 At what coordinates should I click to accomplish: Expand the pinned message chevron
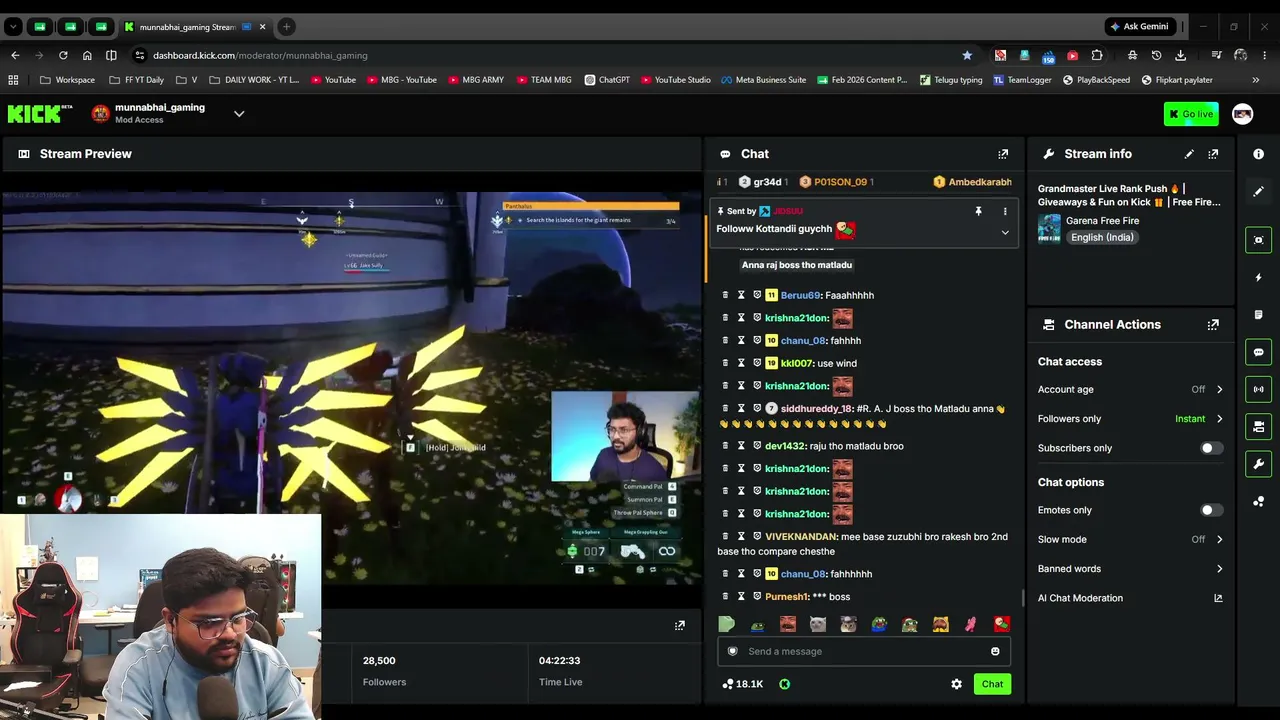click(x=1005, y=233)
